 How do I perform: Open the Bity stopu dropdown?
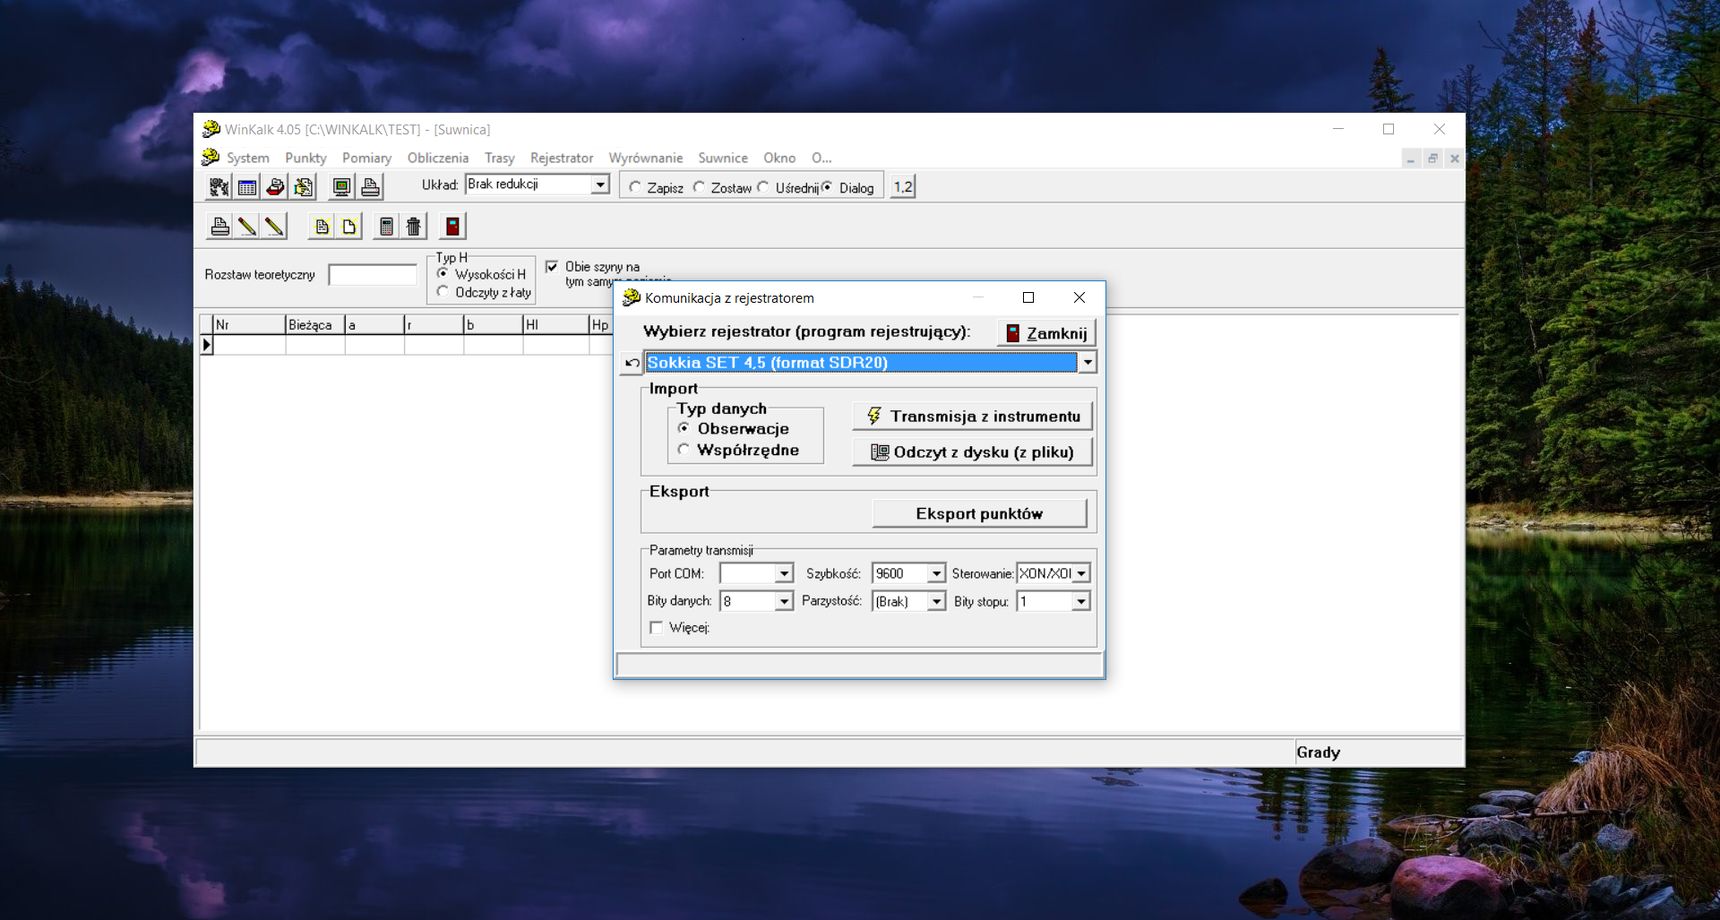coord(1081,602)
